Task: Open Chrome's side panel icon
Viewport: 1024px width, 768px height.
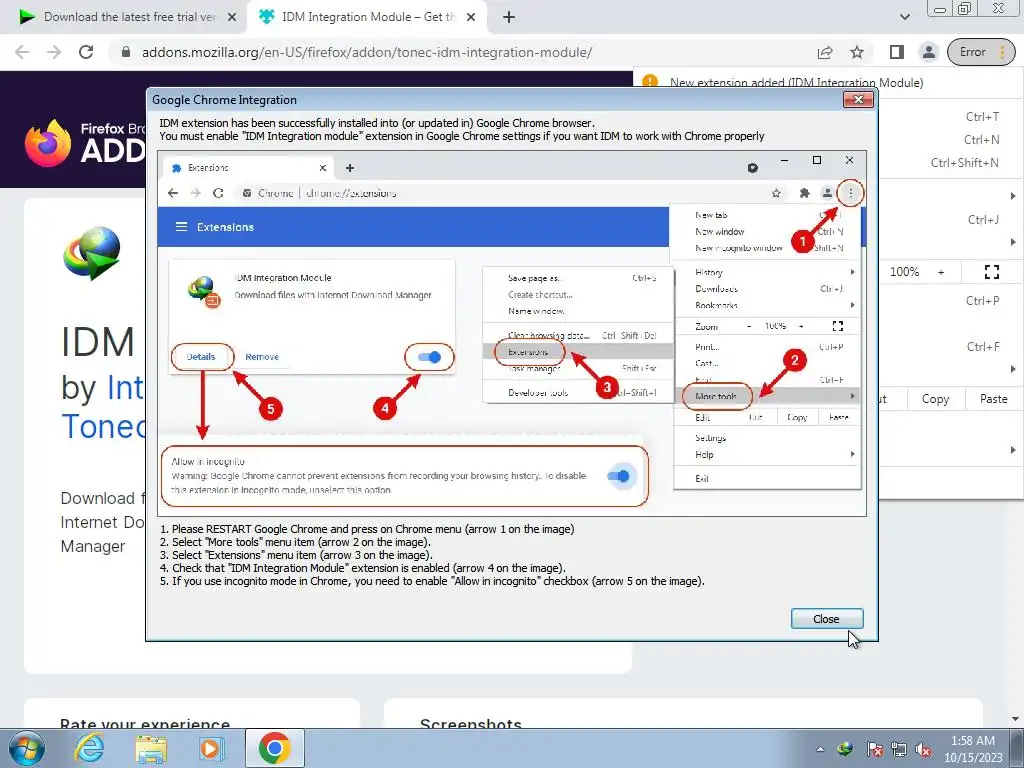Action: click(897, 52)
